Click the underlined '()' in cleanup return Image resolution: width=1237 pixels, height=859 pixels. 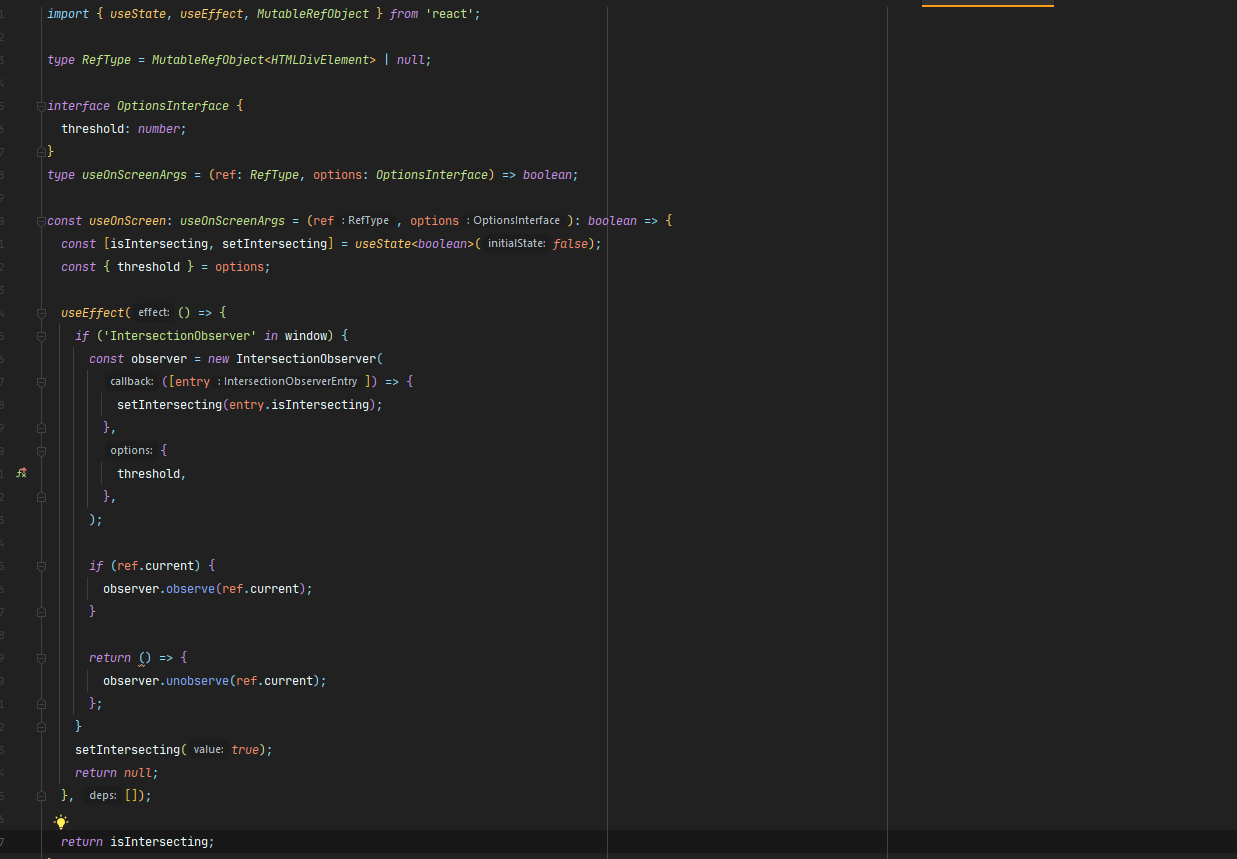[x=145, y=658]
